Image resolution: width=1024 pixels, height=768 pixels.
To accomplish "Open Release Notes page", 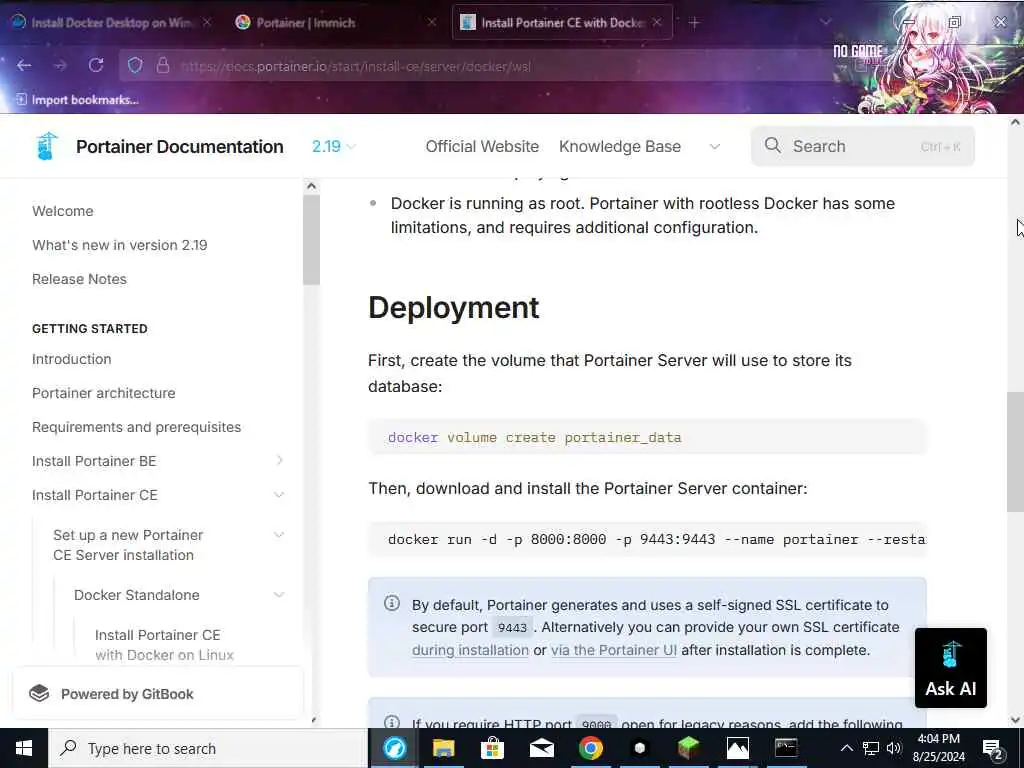I will (79, 279).
